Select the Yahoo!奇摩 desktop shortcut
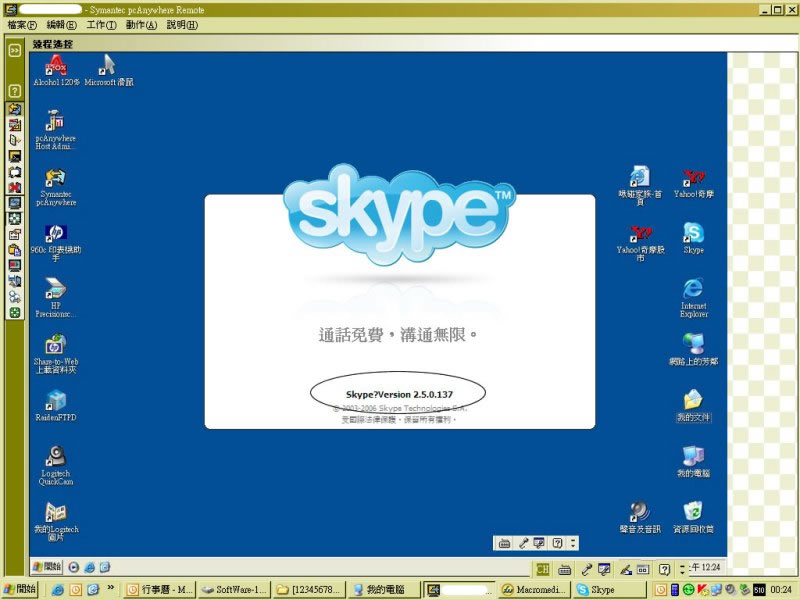Screen dimensions: 800x600 [693, 184]
